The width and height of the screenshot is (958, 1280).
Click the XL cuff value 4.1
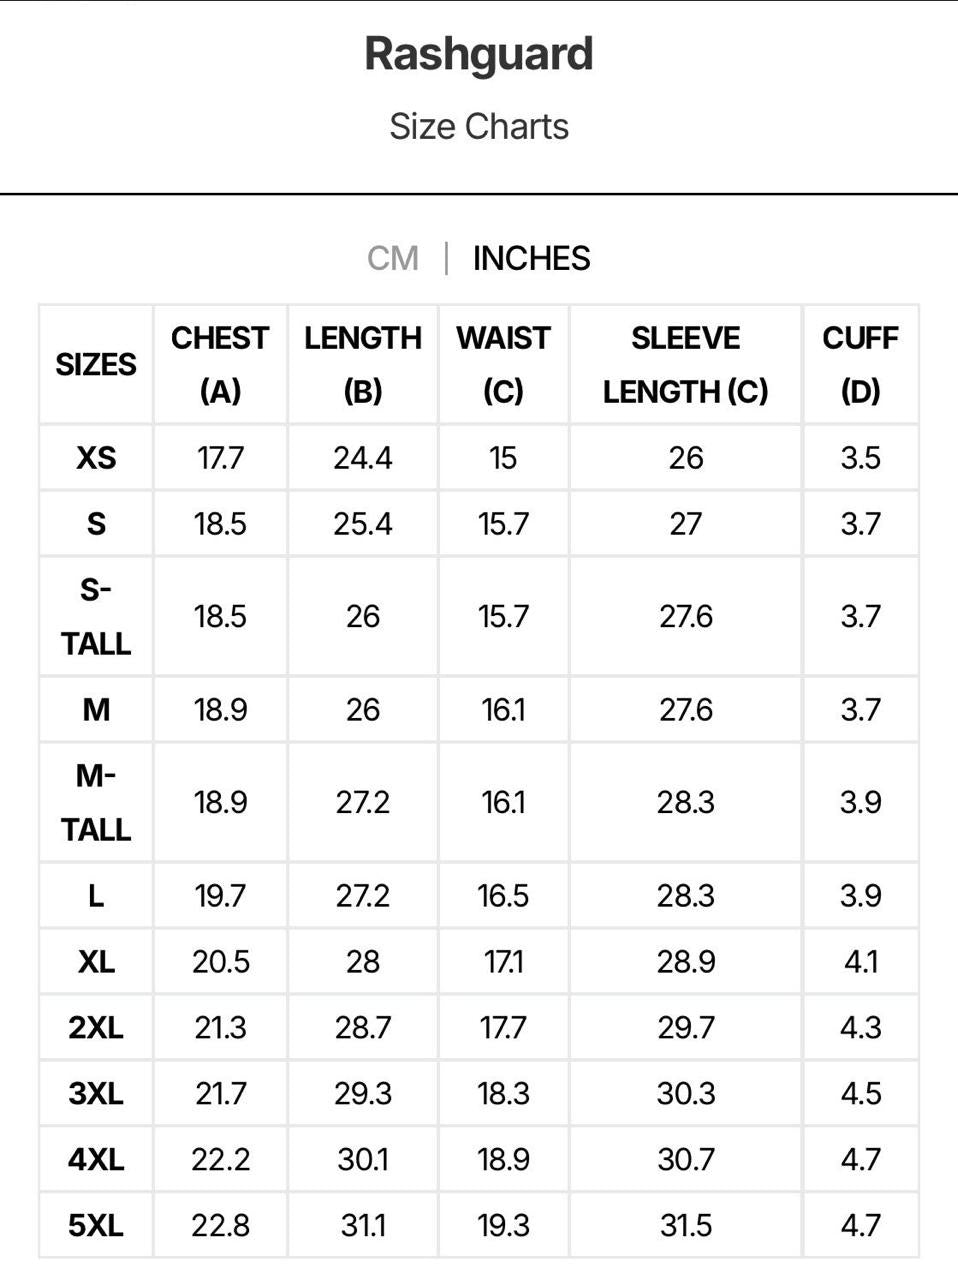pyautogui.click(x=861, y=962)
